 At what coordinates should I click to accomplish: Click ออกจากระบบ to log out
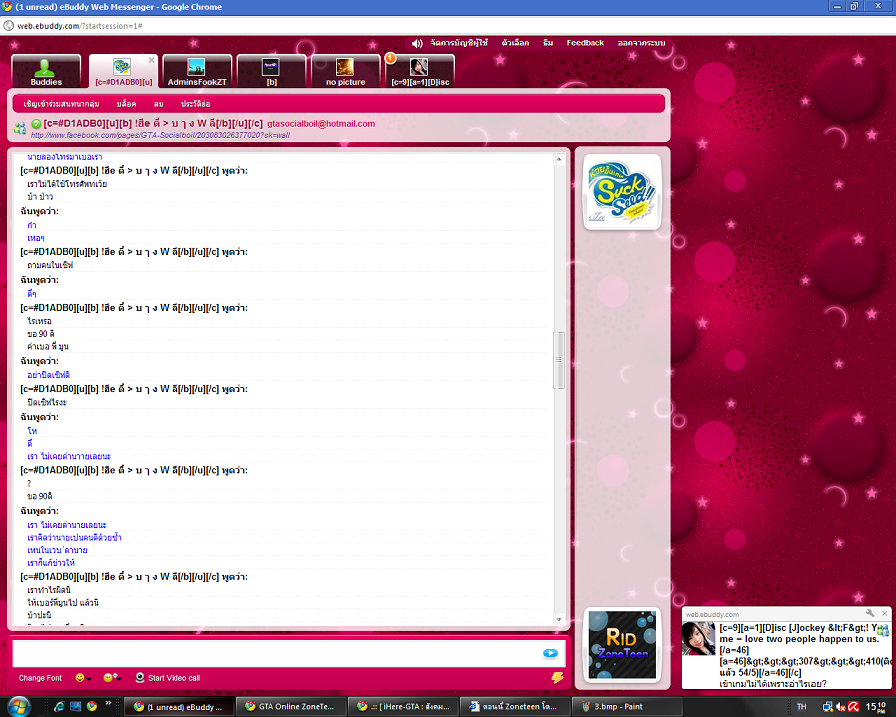click(641, 43)
